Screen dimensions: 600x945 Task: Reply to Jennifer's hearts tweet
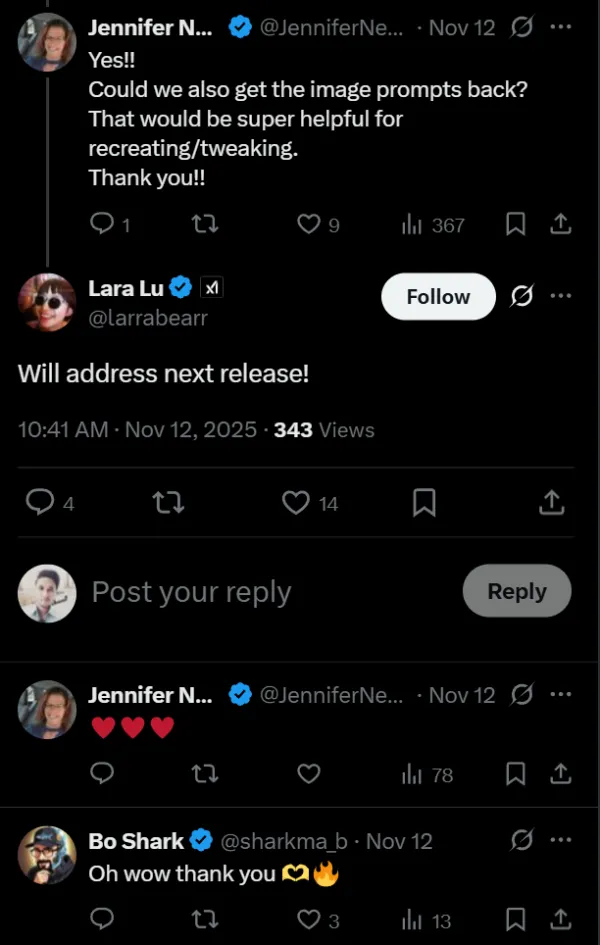103,773
